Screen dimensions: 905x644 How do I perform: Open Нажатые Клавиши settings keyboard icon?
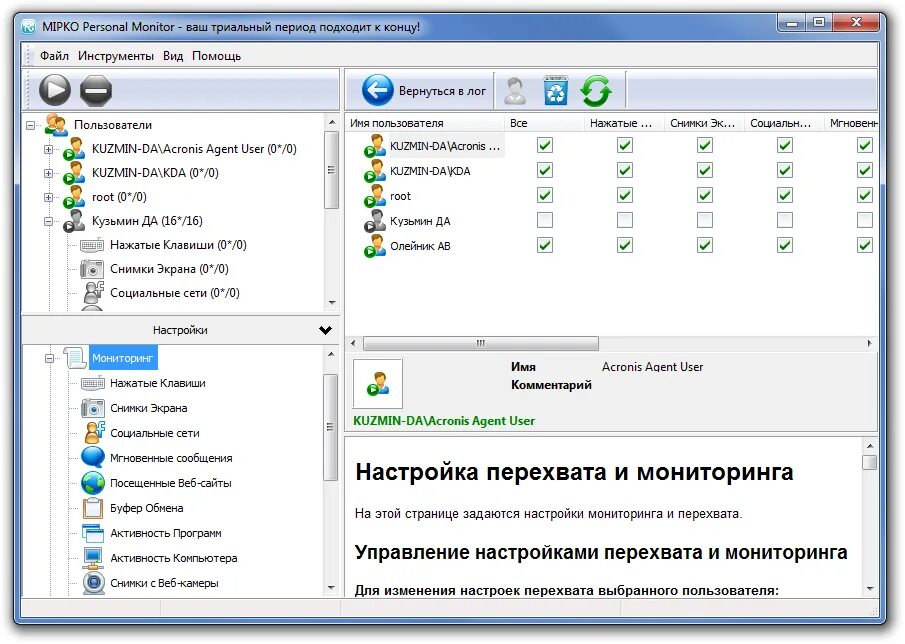click(x=92, y=383)
